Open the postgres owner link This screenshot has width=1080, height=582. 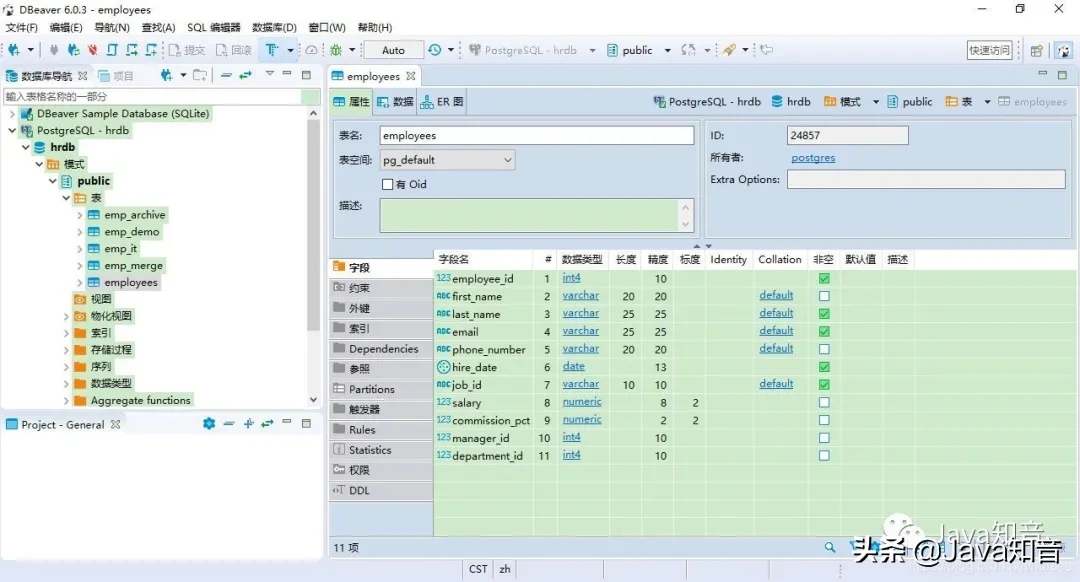coord(813,158)
